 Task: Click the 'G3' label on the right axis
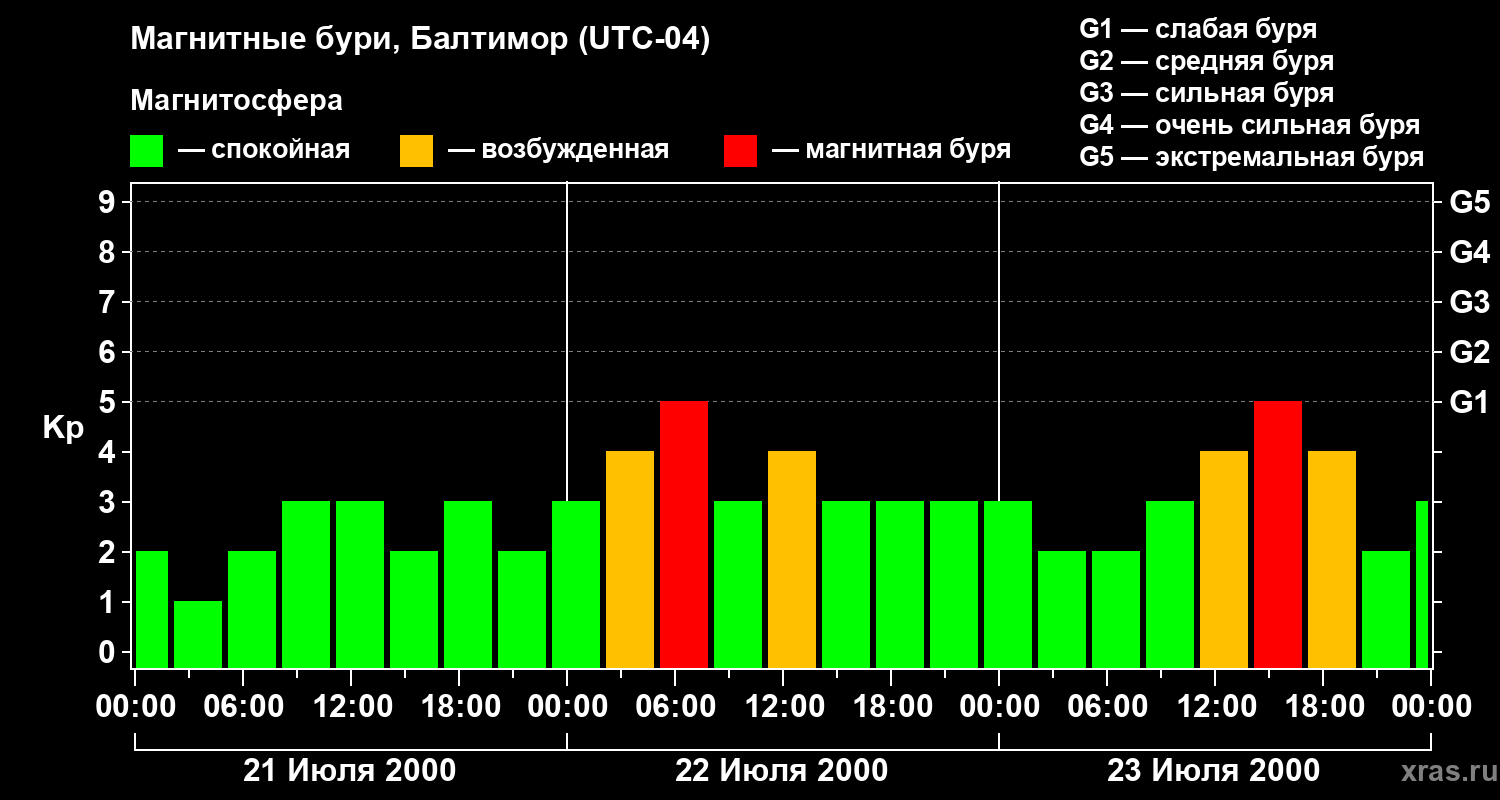[x=1470, y=302]
